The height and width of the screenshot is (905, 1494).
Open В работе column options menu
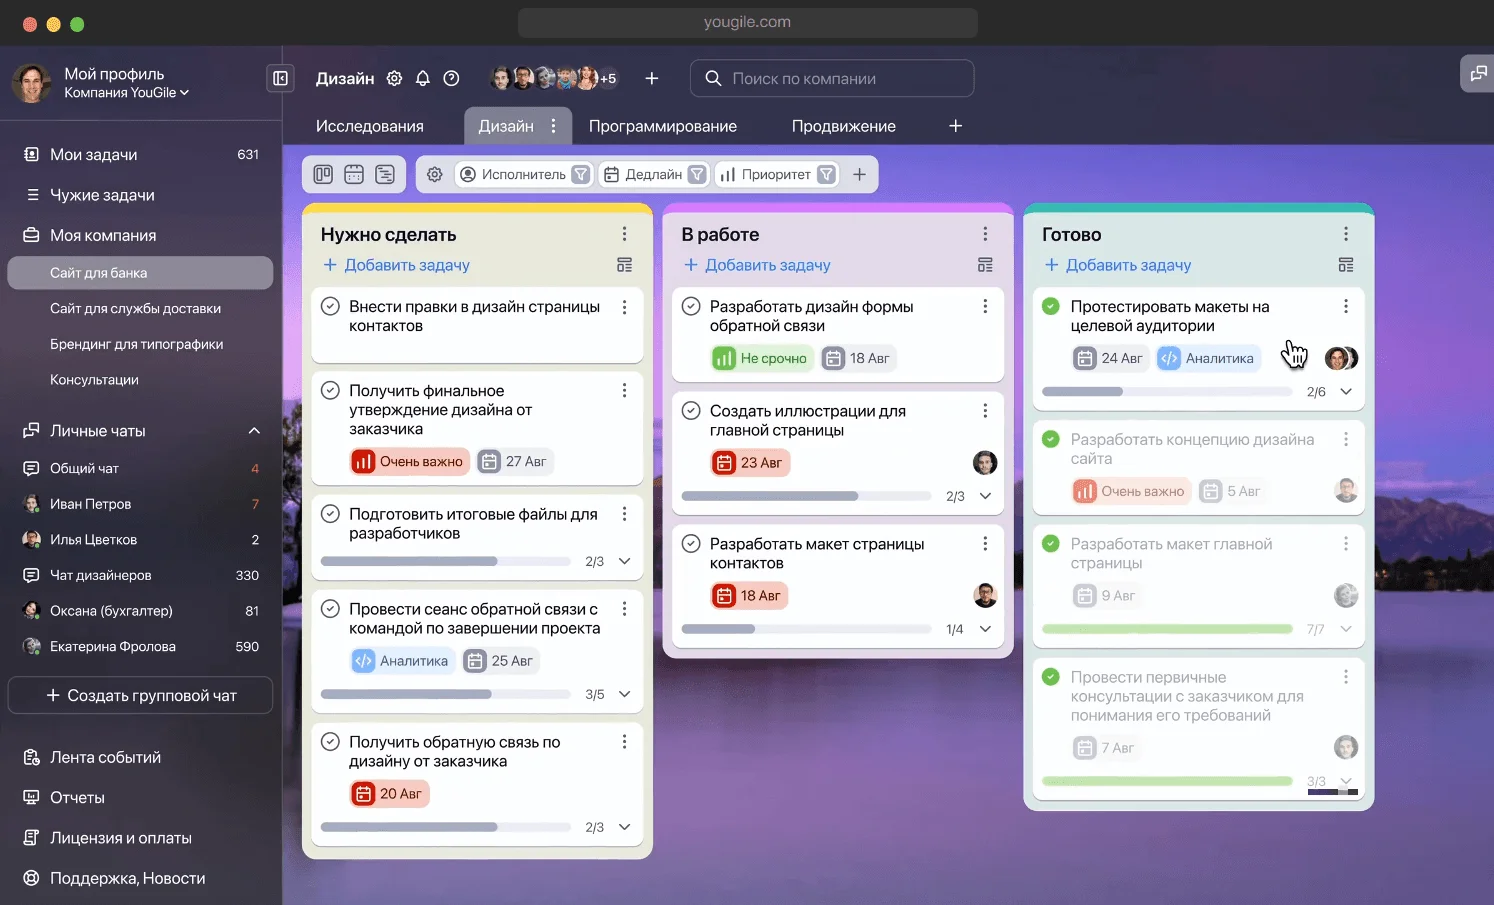pos(985,234)
